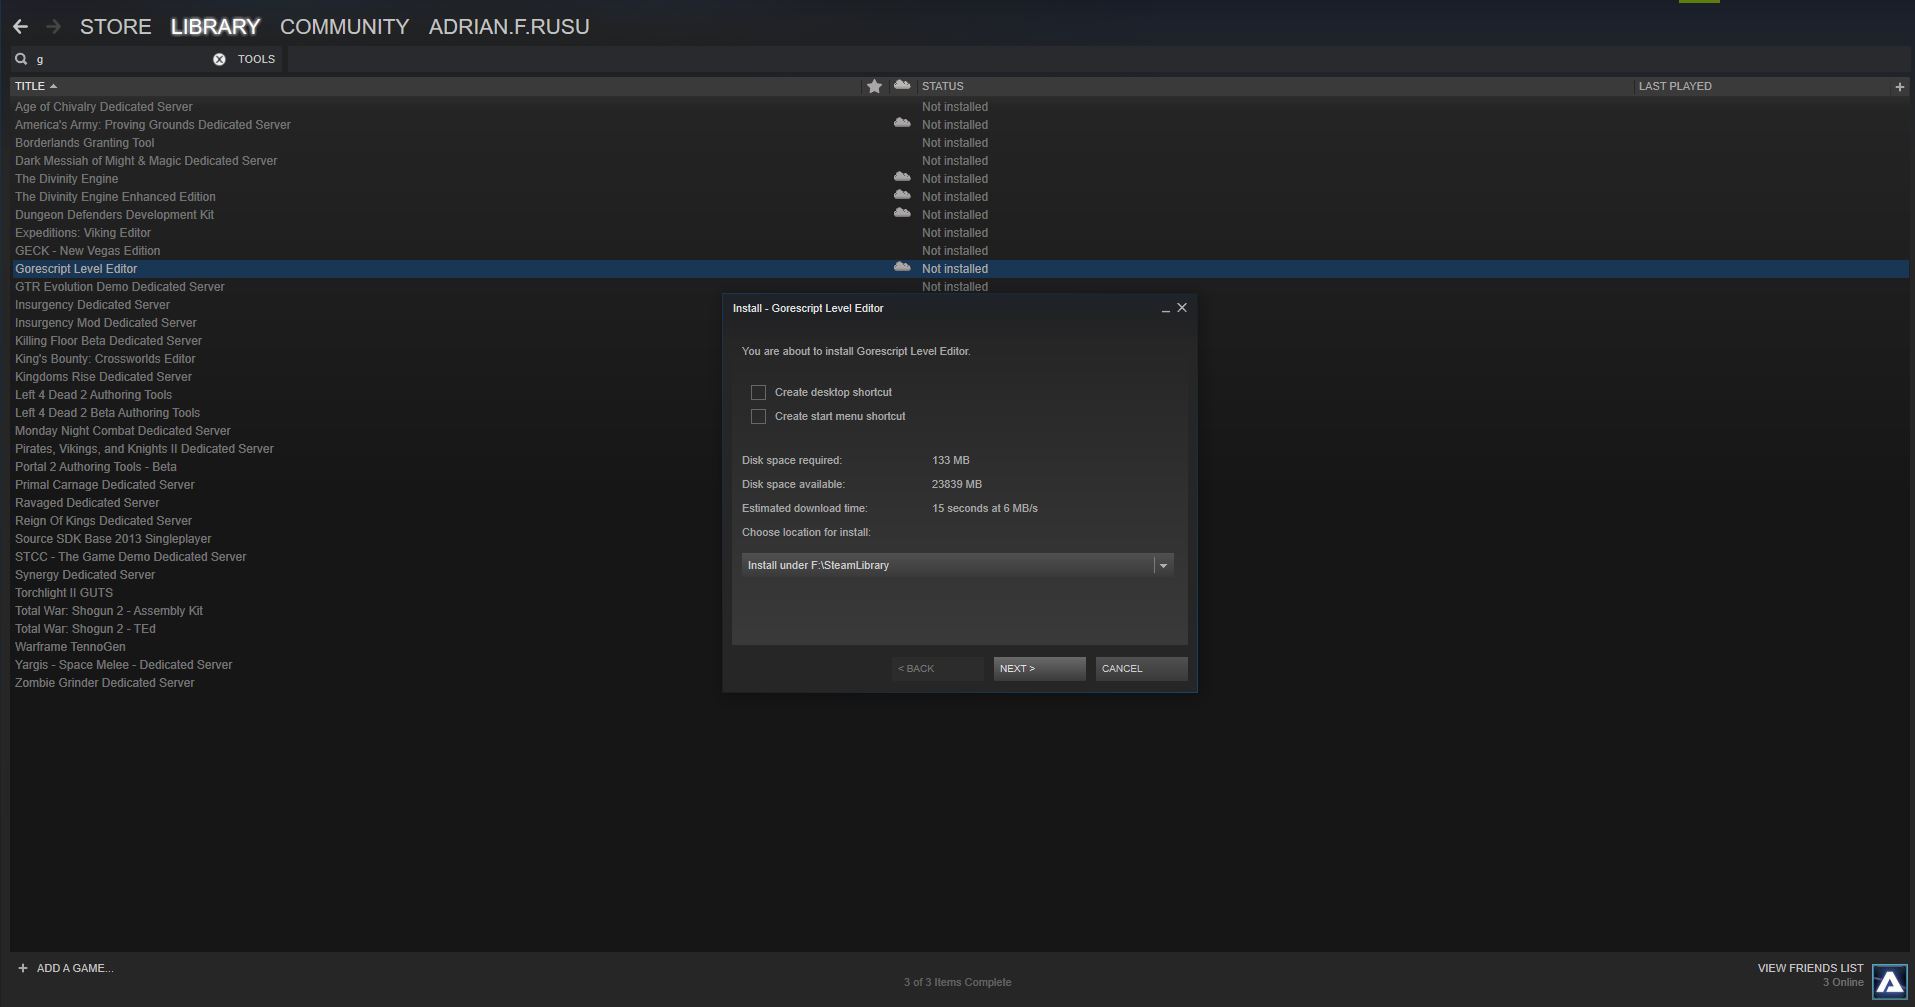Enable Create desktop shortcut
1915x1007 pixels.
(x=758, y=393)
